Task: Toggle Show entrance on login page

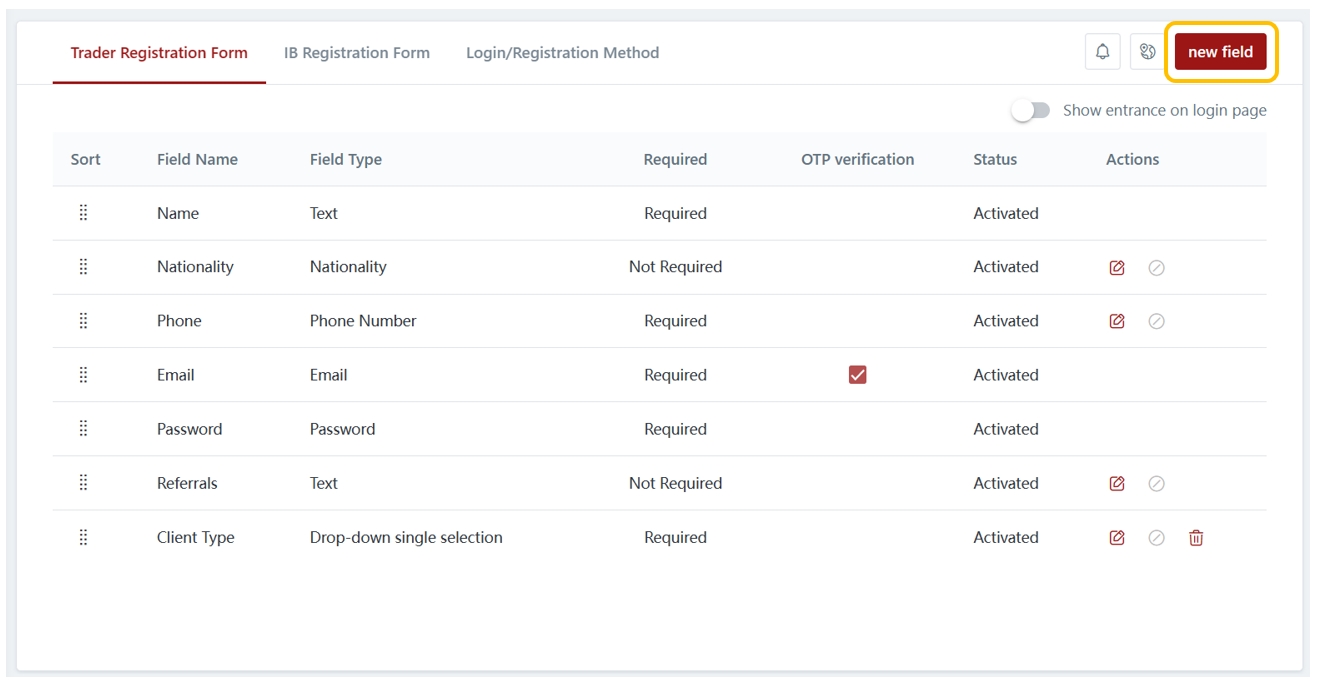Action: [1031, 111]
